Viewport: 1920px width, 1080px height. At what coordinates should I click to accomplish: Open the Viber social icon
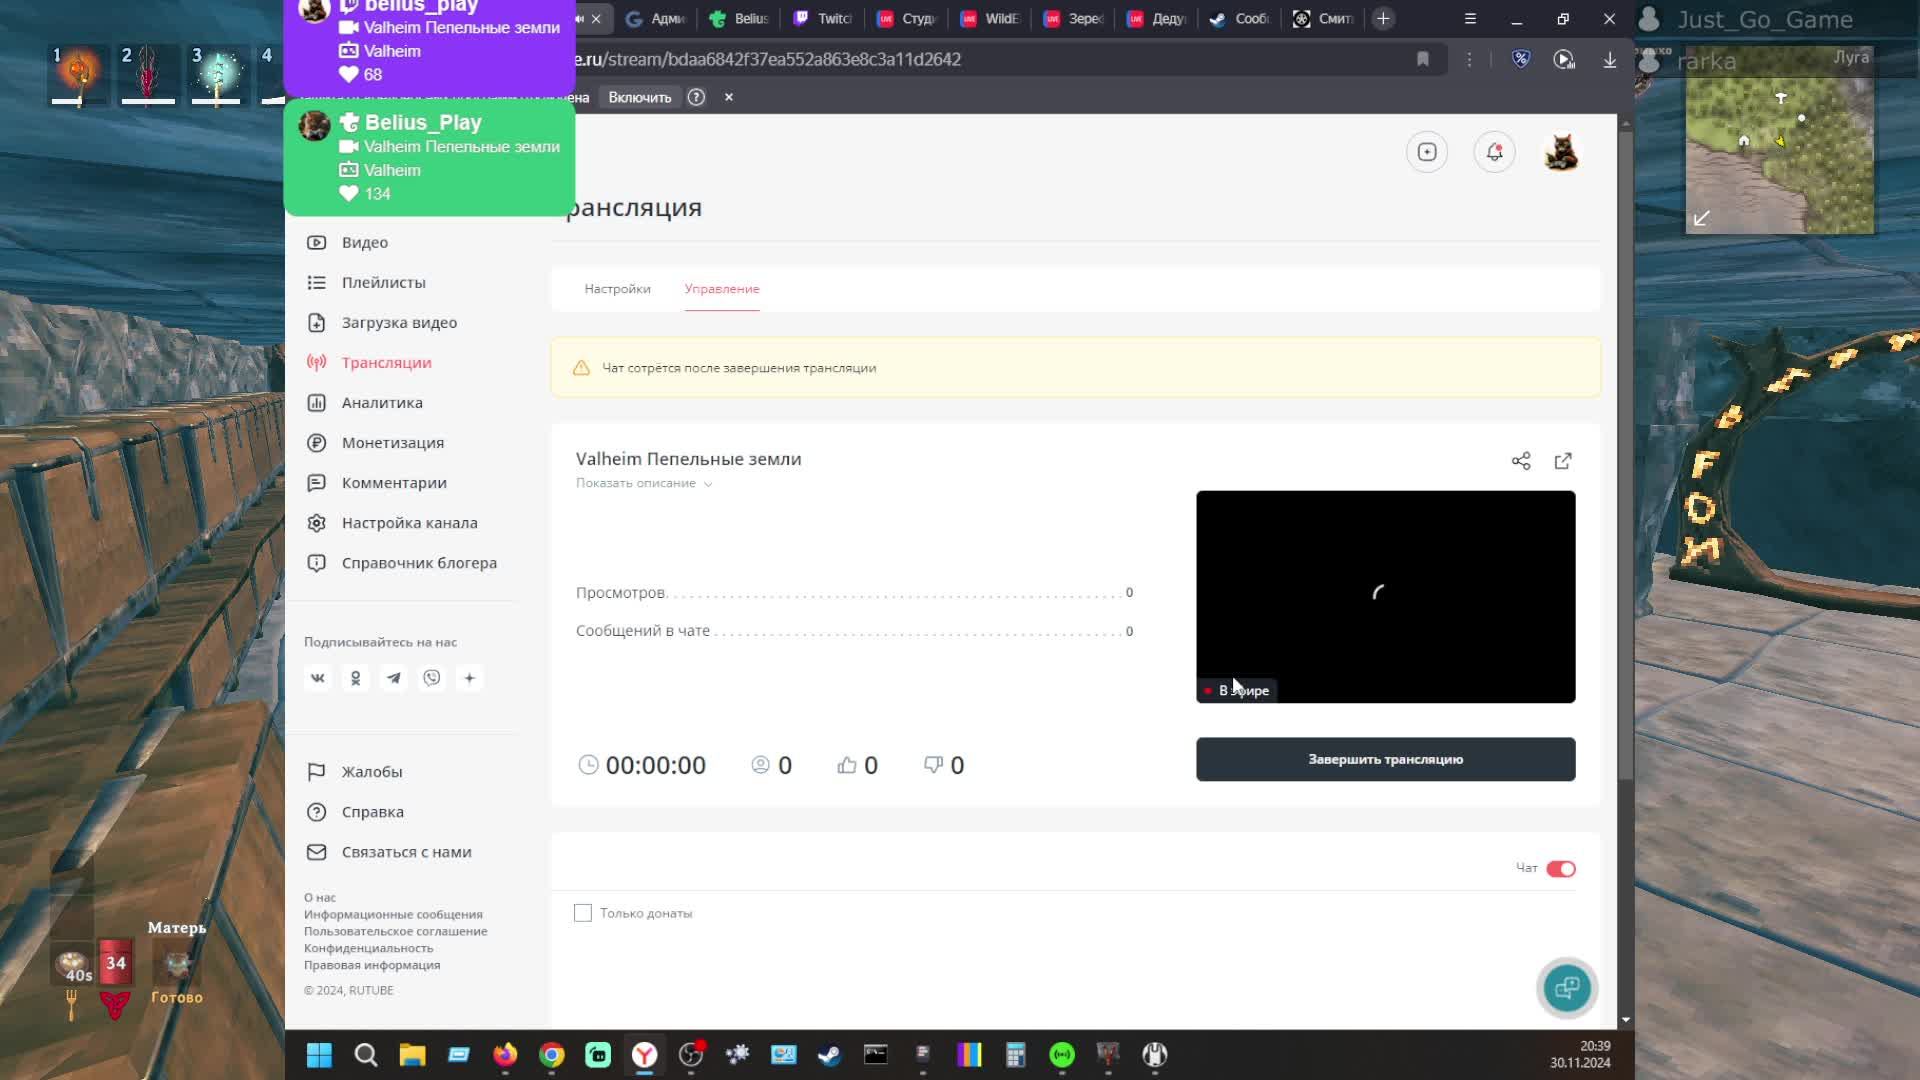pos(432,678)
